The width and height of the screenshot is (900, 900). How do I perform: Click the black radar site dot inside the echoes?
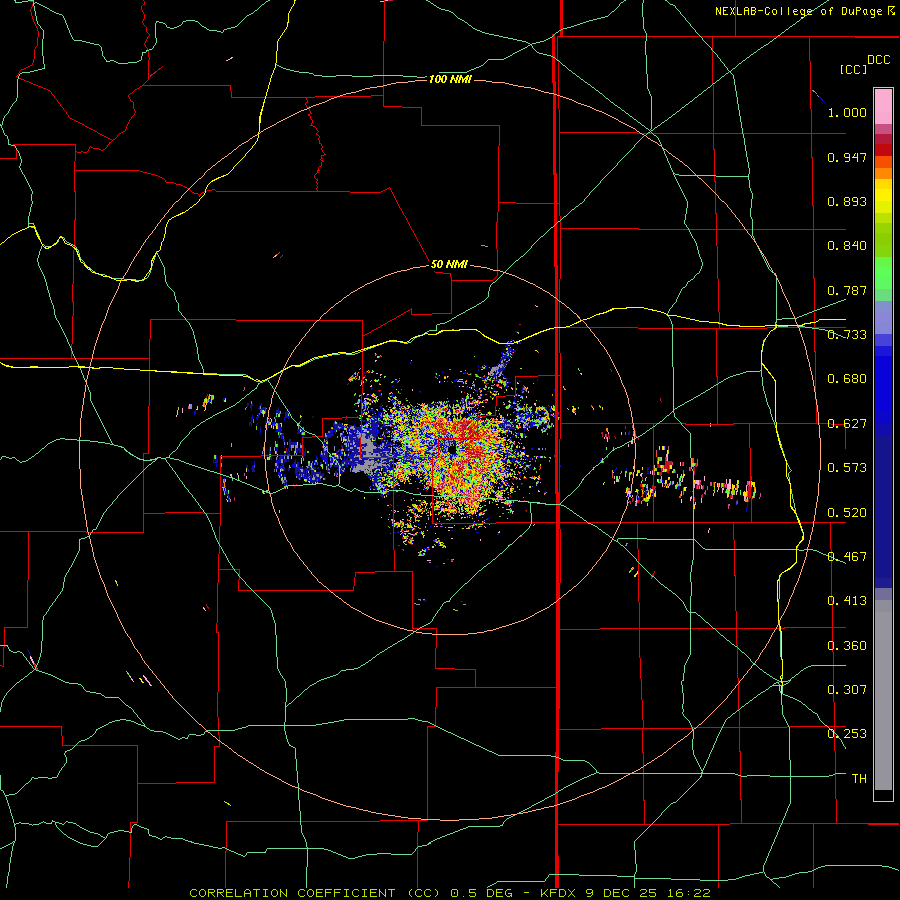point(453,451)
